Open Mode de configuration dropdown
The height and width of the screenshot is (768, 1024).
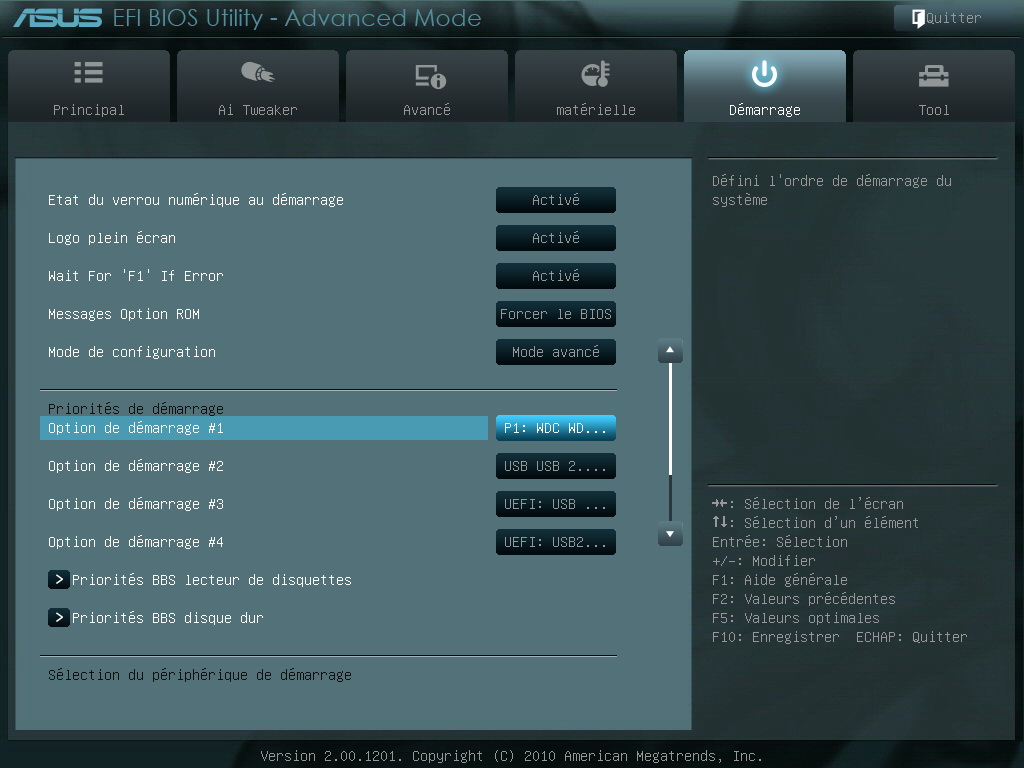pos(556,352)
